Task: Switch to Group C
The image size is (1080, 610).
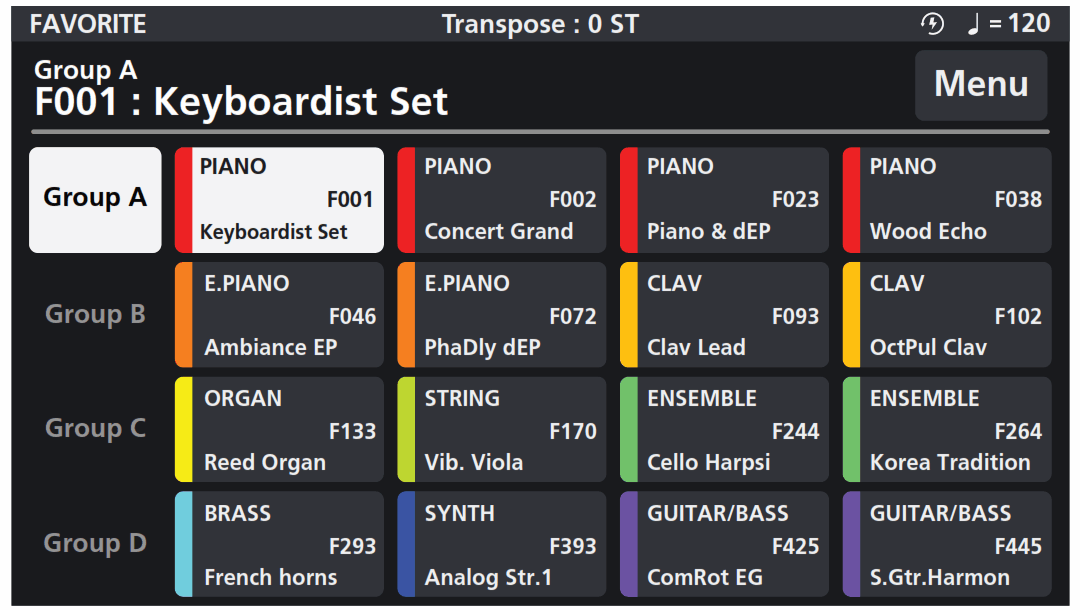Action: (94, 428)
